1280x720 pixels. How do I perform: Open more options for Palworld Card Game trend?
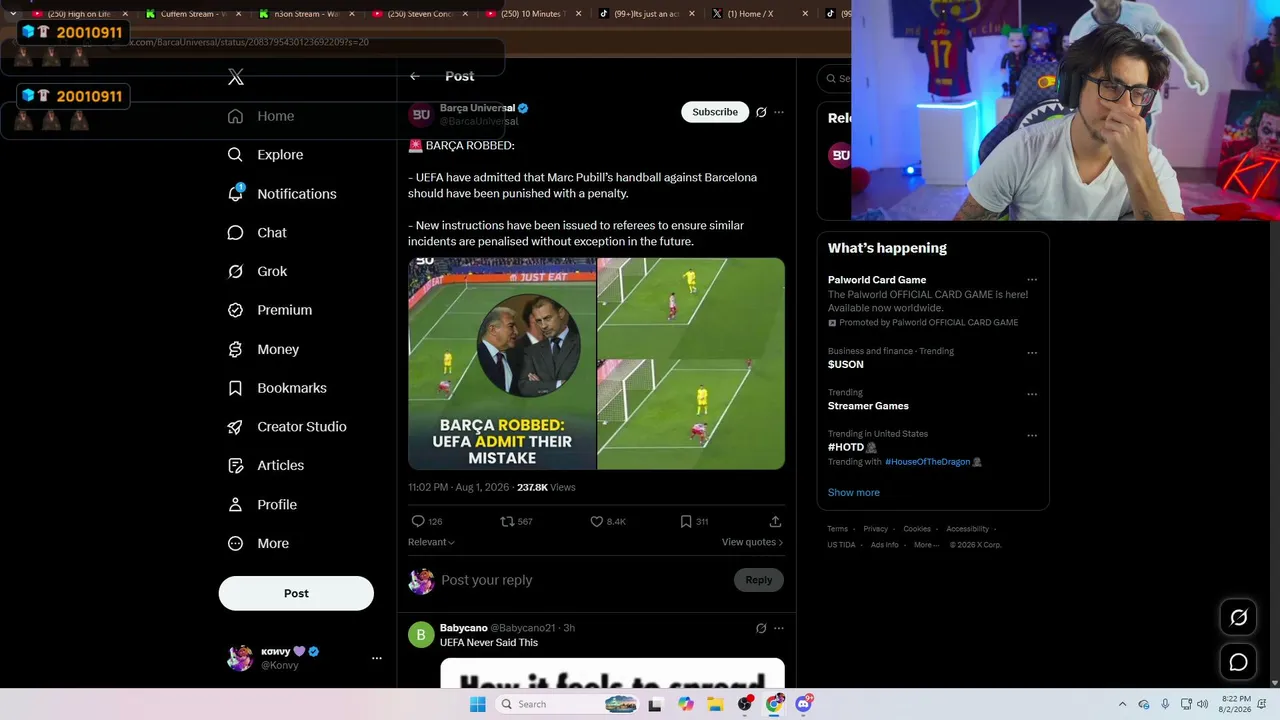pos(1032,280)
